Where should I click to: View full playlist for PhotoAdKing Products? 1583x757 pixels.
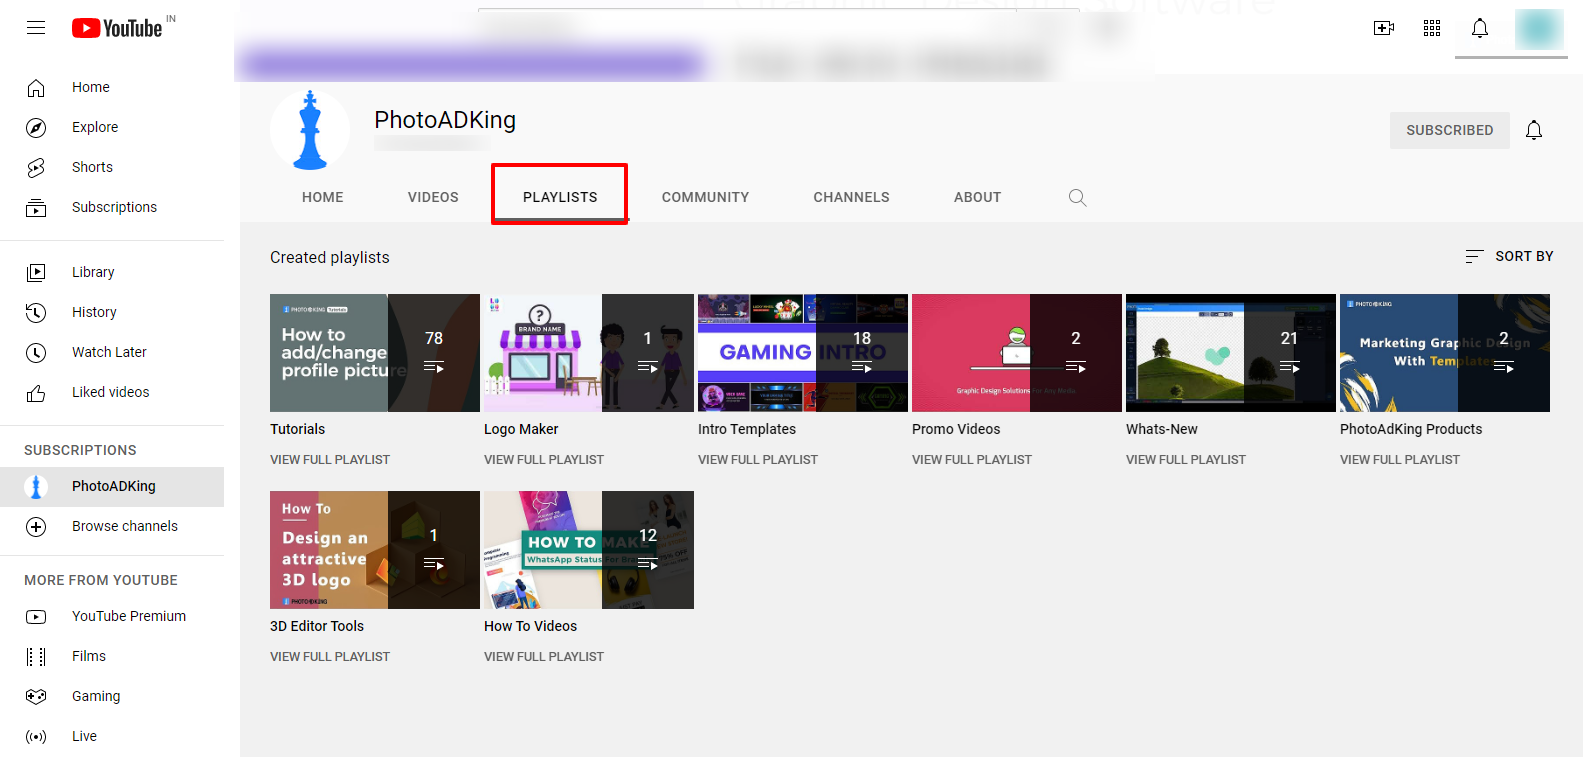tap(1400, 460)
